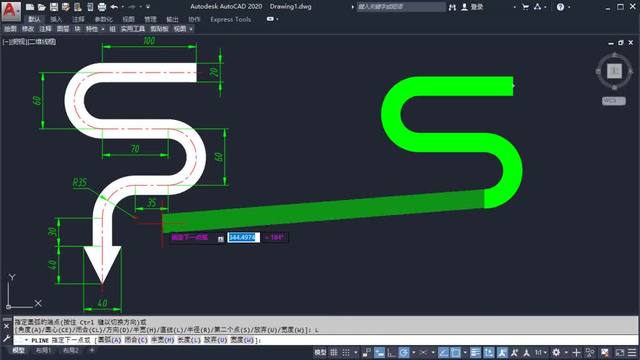Plot the drawing using the printer icon

[x=102, y=7]
